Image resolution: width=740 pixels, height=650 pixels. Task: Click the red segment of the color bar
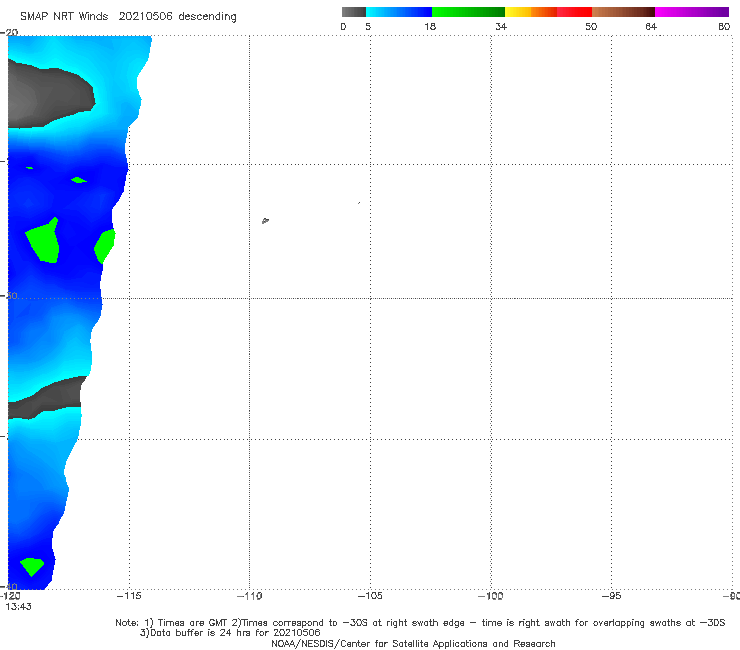click(x=574, y=12)
